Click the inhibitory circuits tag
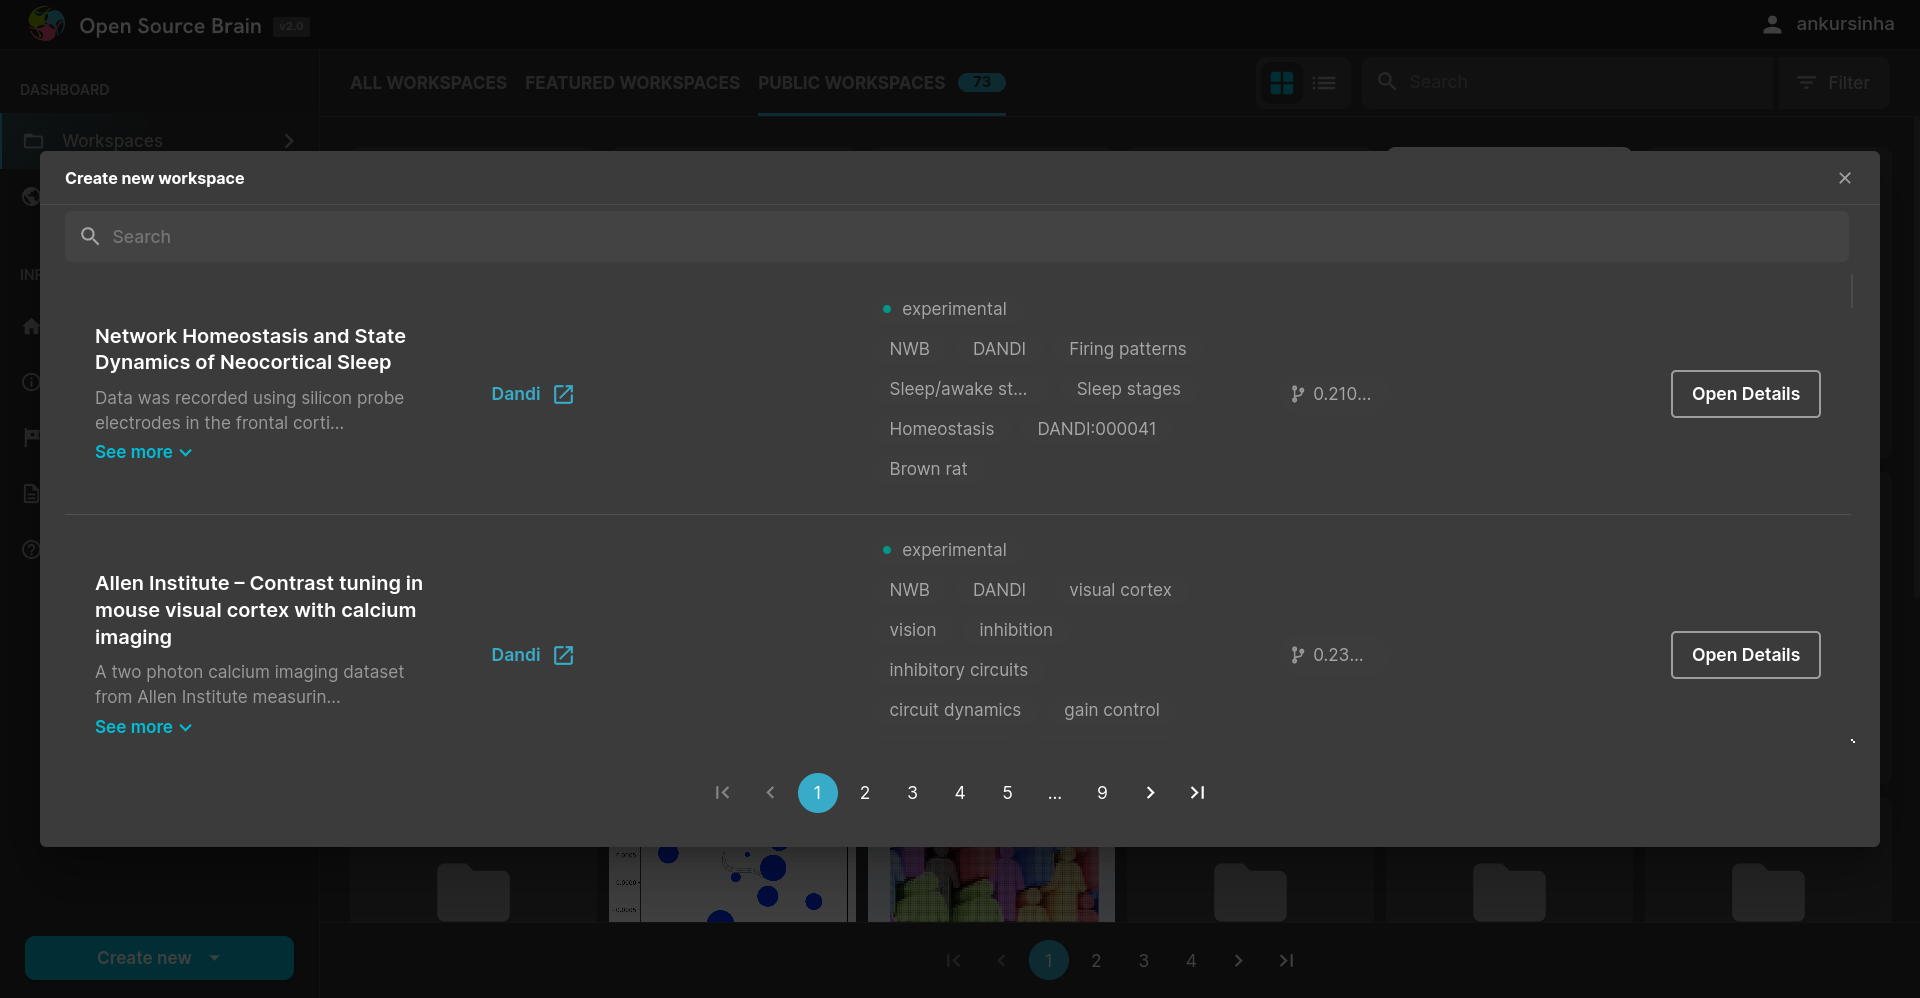The width and height of the screenshot is (1920, 998). click(x=959, y=670)
